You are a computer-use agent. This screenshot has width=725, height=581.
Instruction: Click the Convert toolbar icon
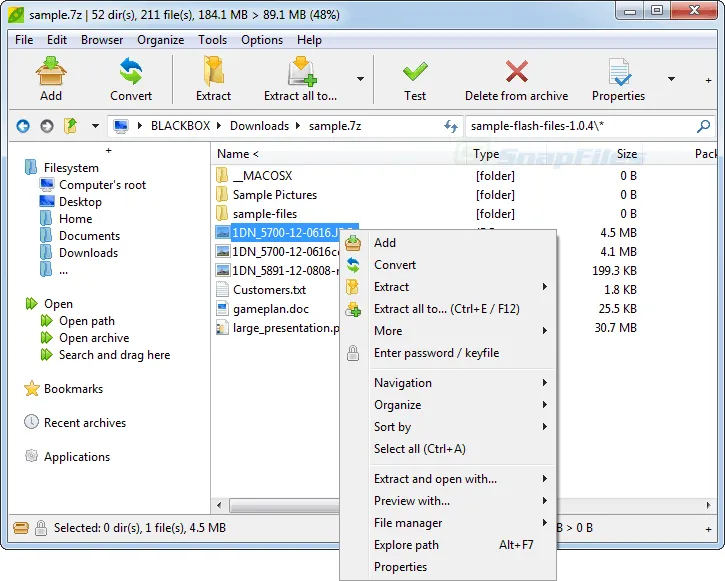131,72
